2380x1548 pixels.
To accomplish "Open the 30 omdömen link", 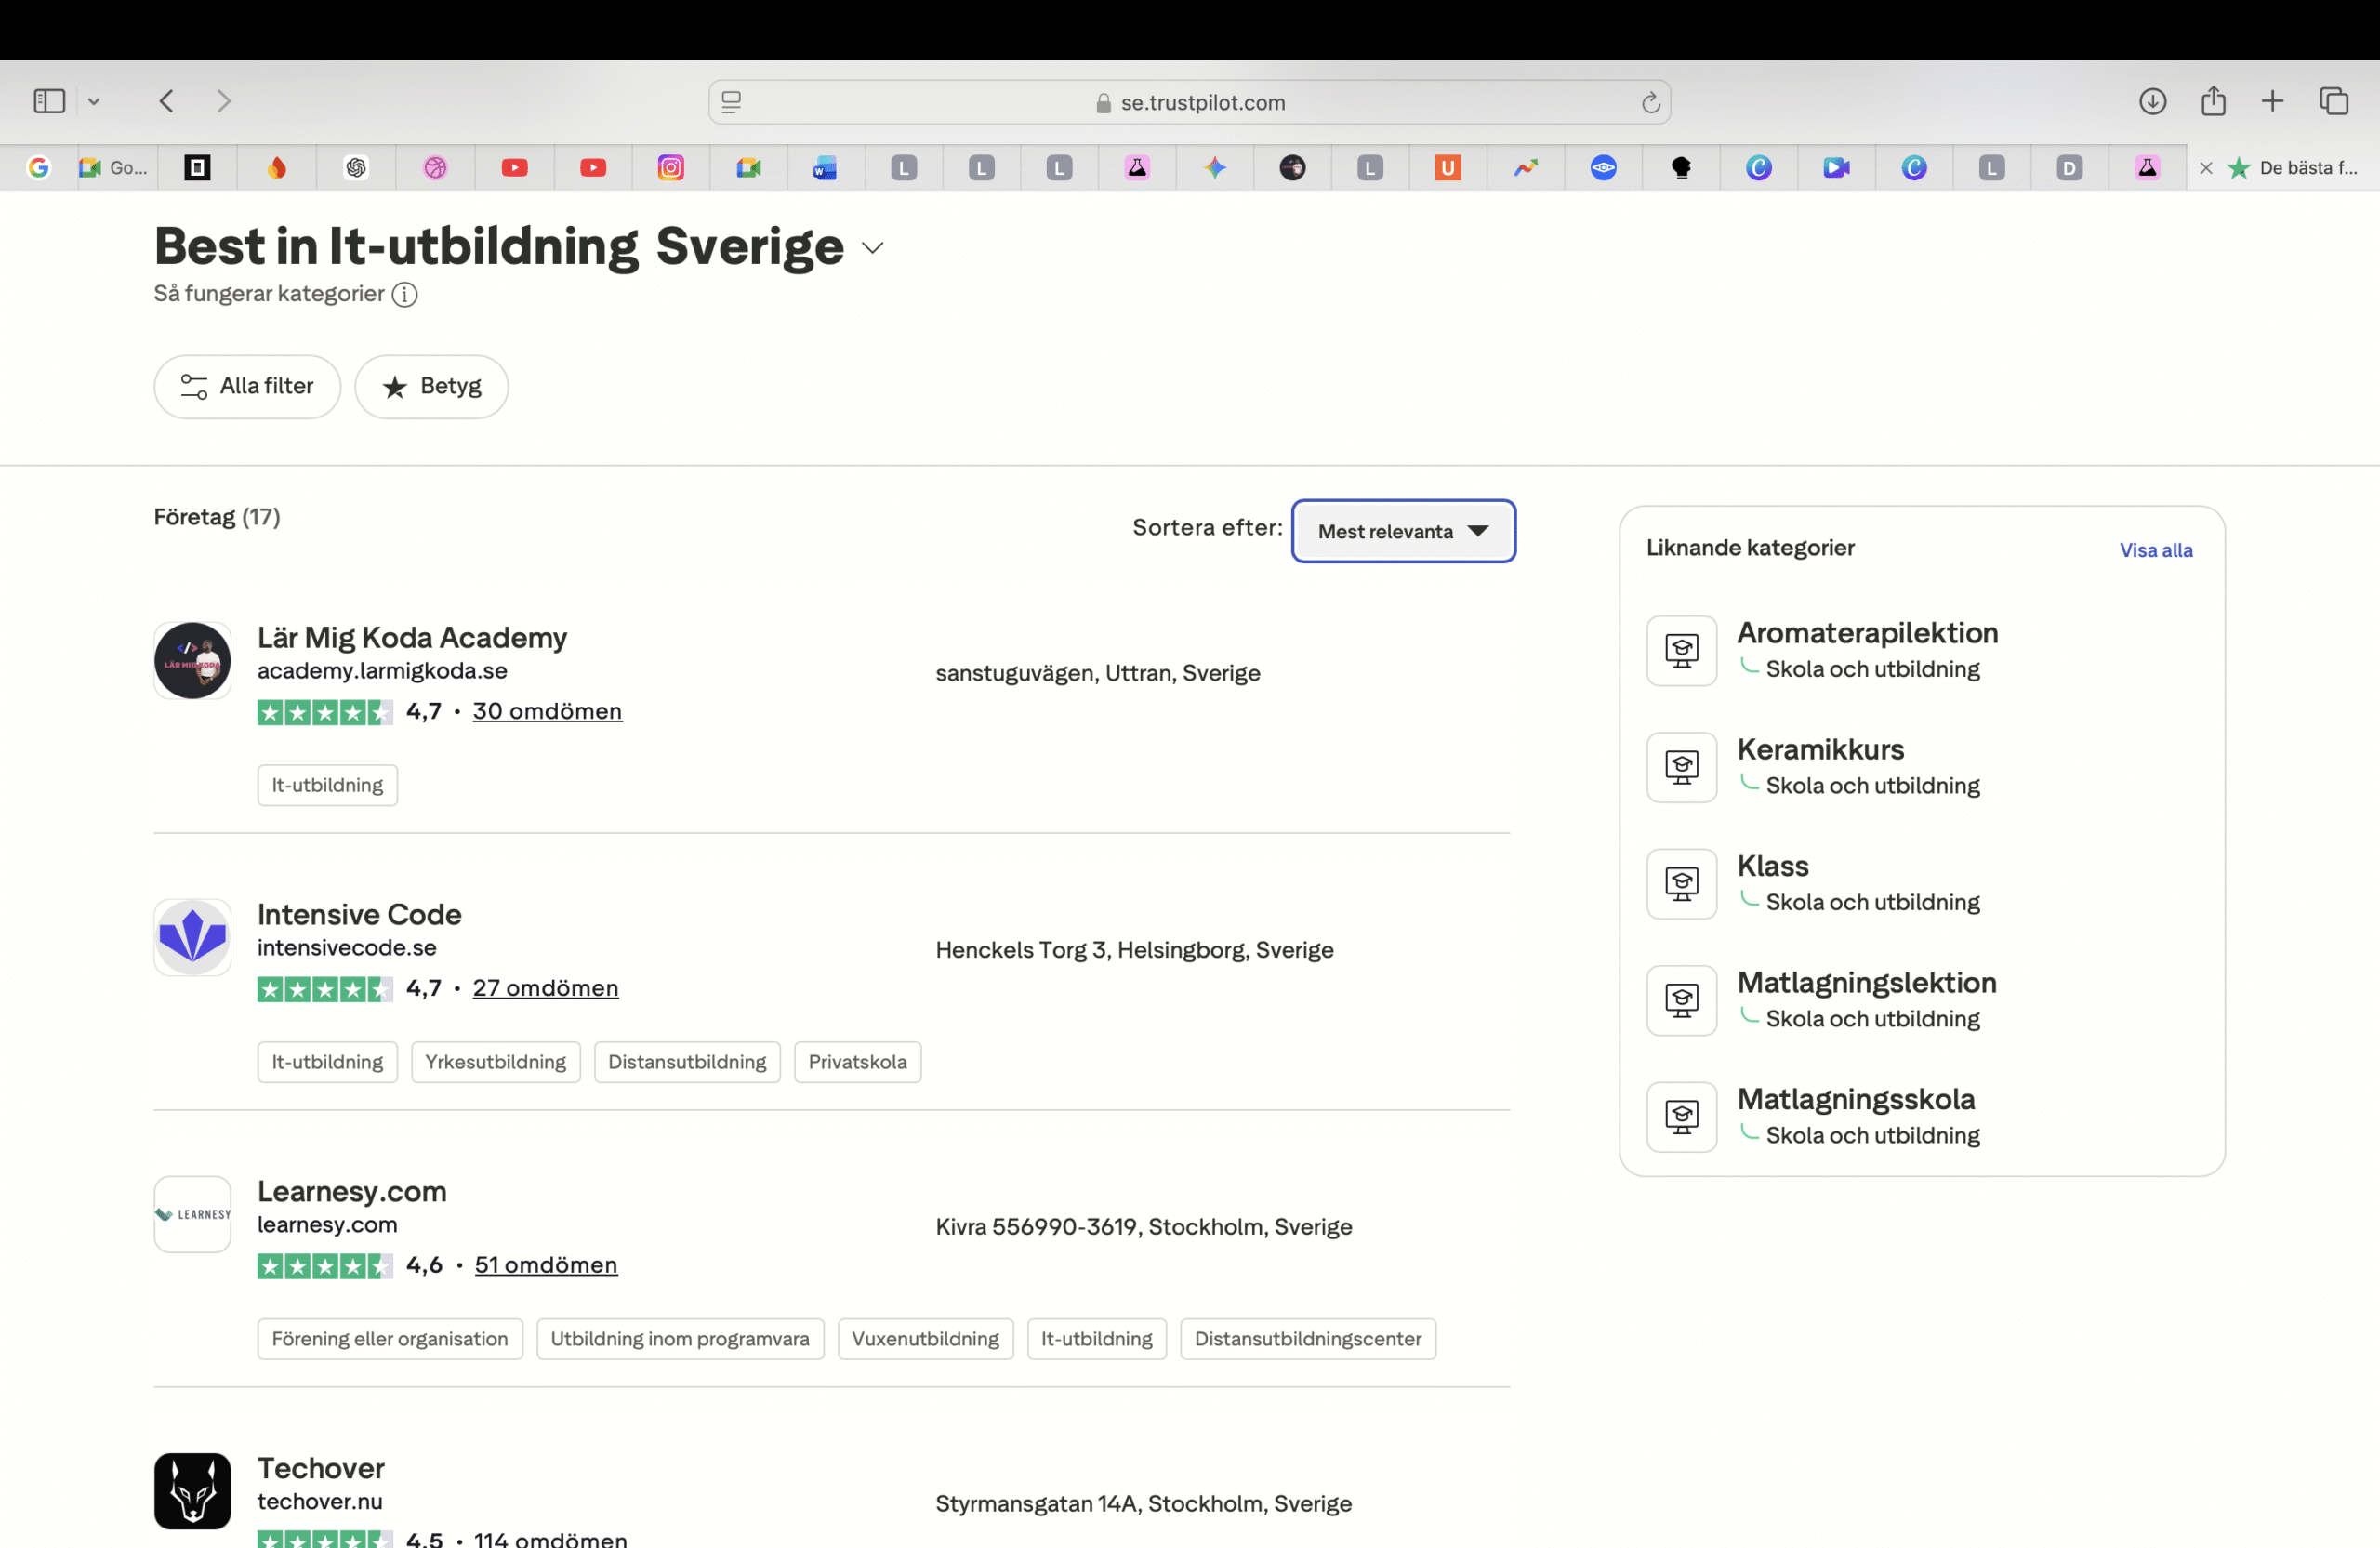I will [x=547, y=711].
